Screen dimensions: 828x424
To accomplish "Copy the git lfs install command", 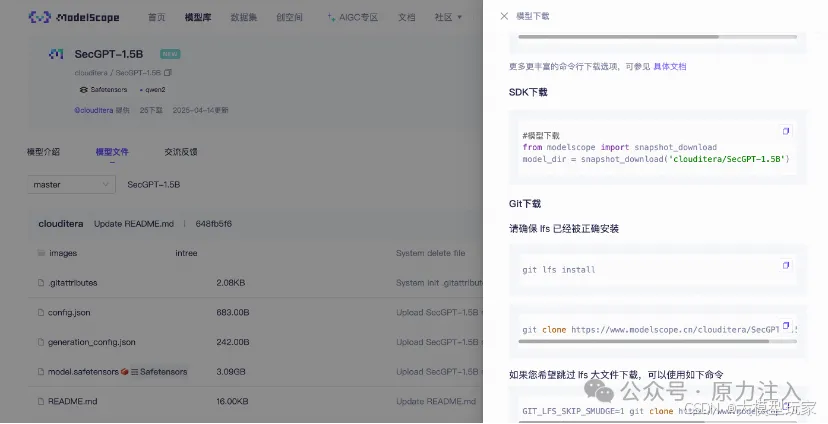I will pyautogui.click(x=786, y=265).
